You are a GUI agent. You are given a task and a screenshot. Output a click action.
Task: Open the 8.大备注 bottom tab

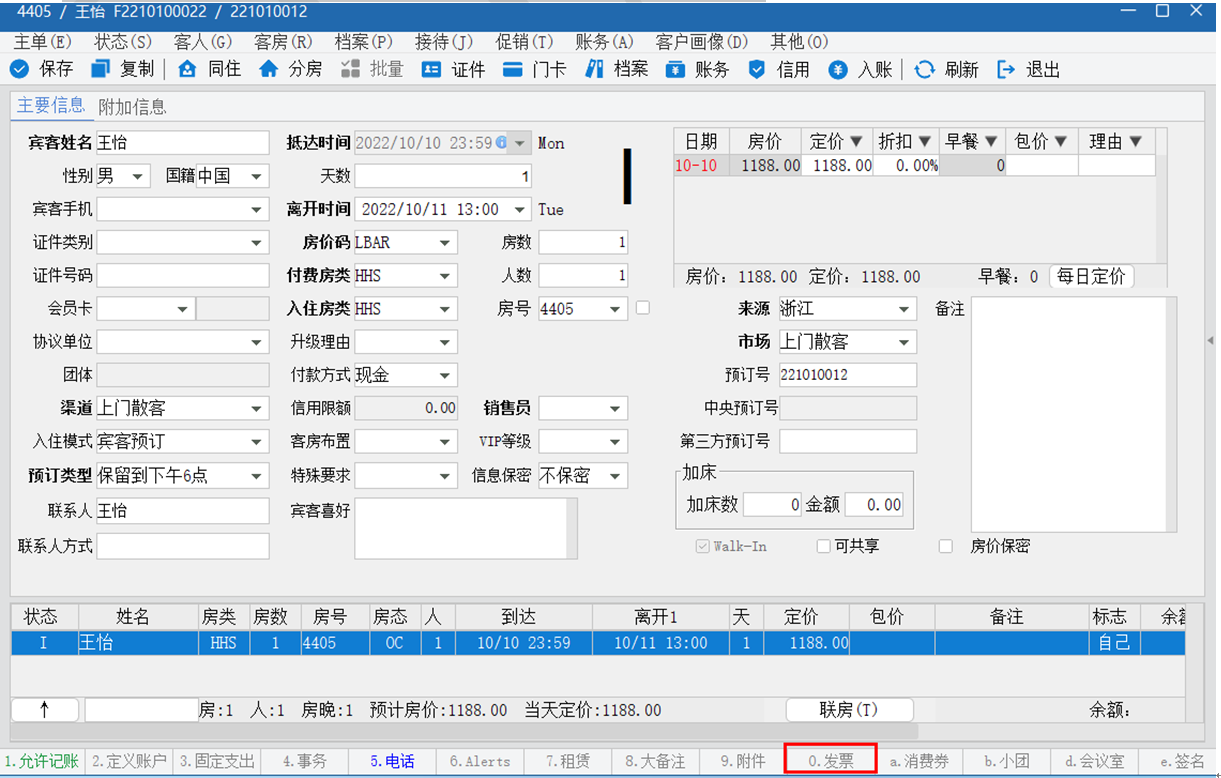coord(655,761)
